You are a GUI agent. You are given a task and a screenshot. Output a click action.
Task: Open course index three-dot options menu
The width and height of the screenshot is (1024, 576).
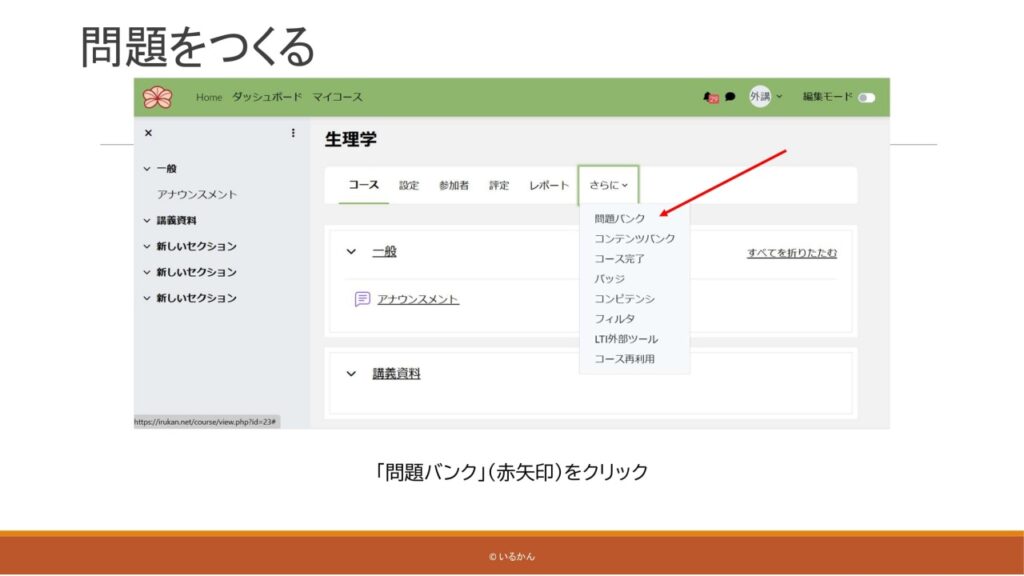pyautogui.click(x=293, y=133)
